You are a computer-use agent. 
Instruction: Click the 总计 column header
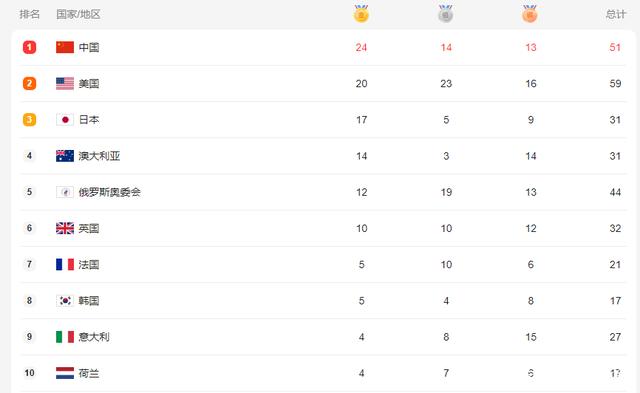(x=616, y=14)
